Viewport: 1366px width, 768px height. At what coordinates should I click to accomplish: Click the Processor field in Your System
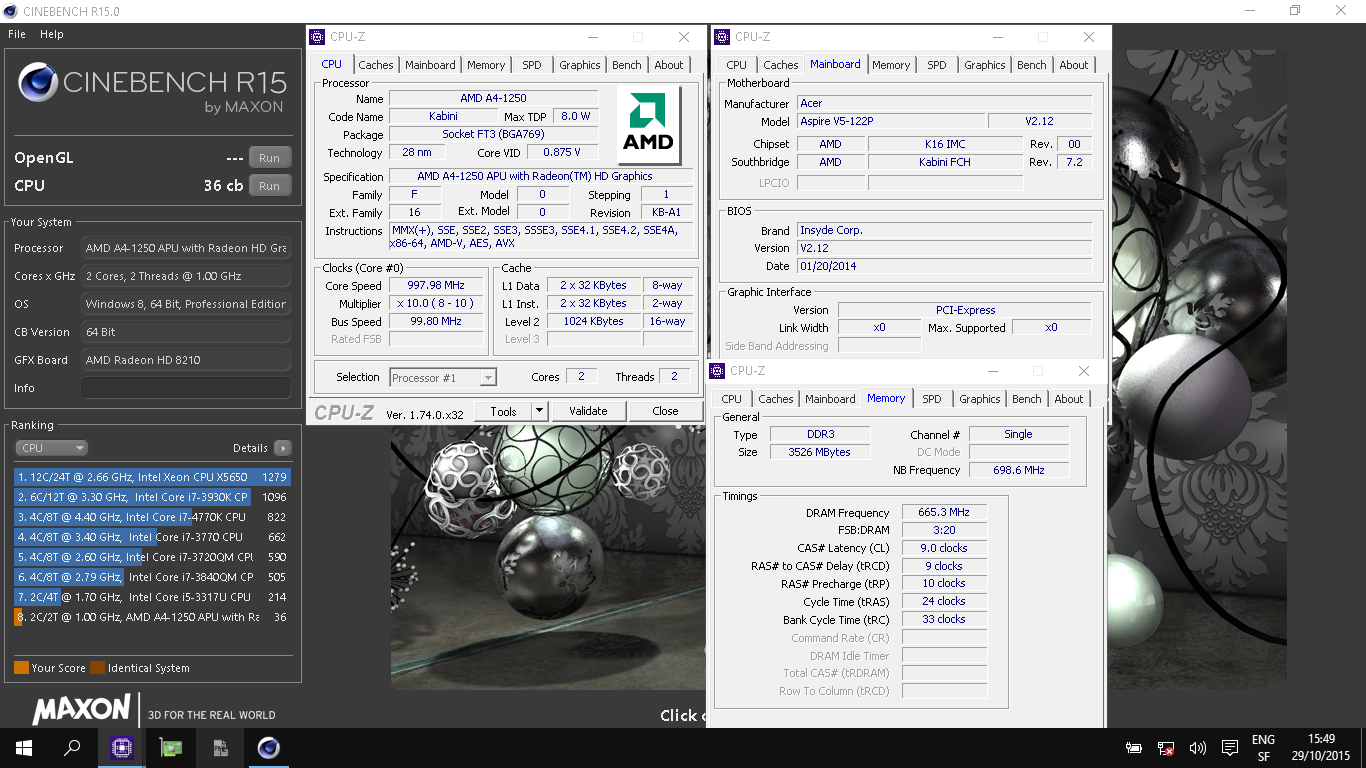186,248
